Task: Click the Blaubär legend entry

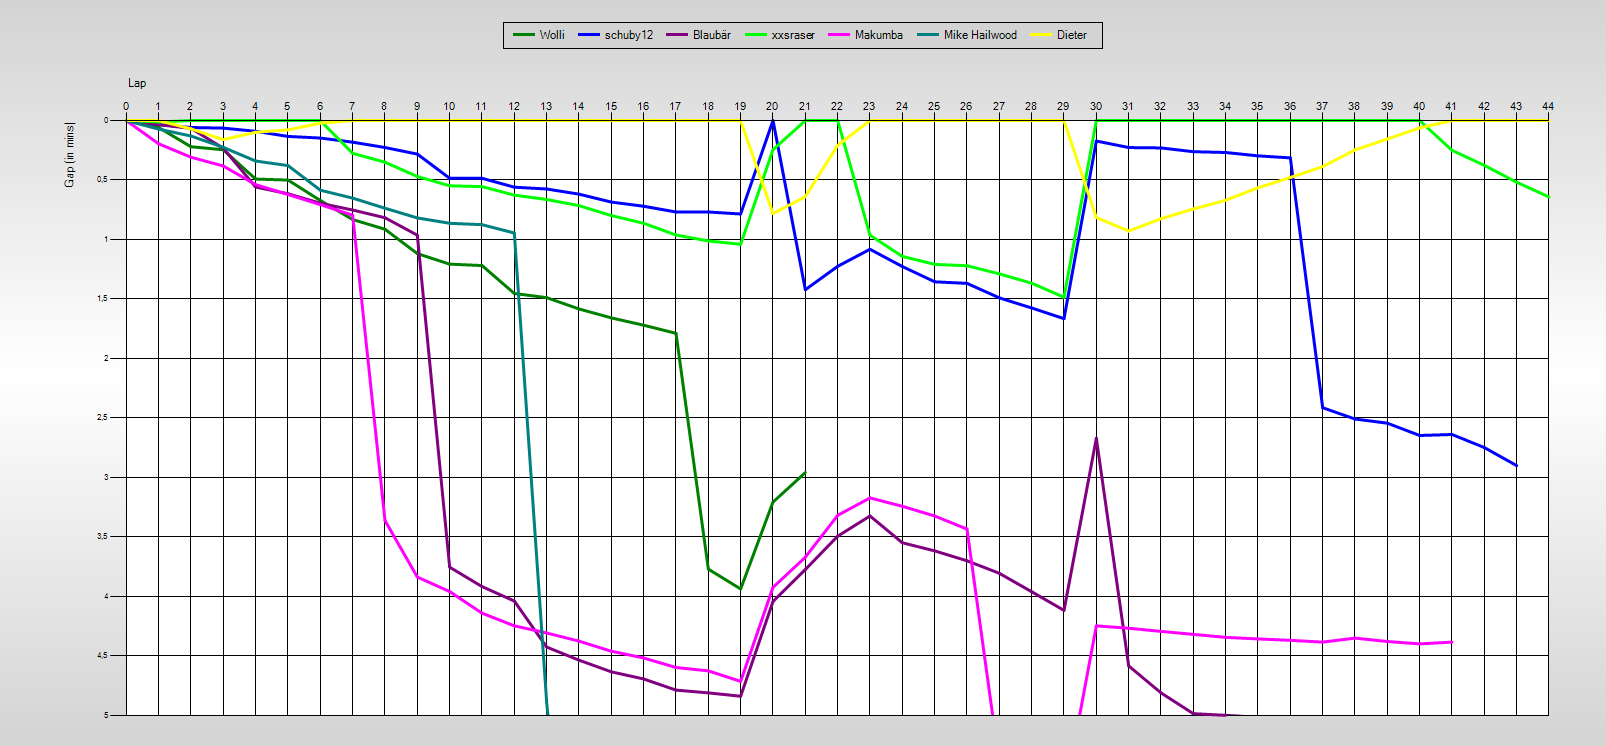Action: (698, 35)
